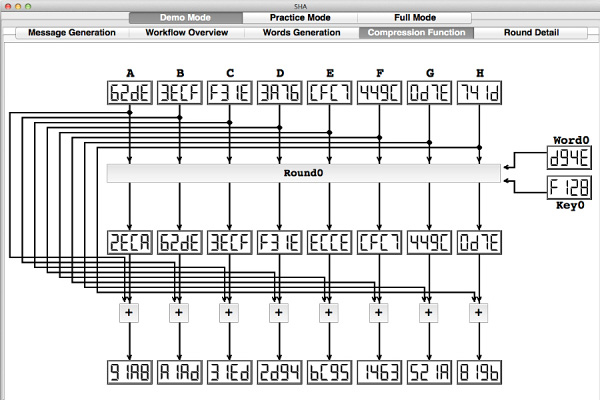Click the plus adder under column A
Viewport: 600px width, 400px height.
(x=130, y=312)
